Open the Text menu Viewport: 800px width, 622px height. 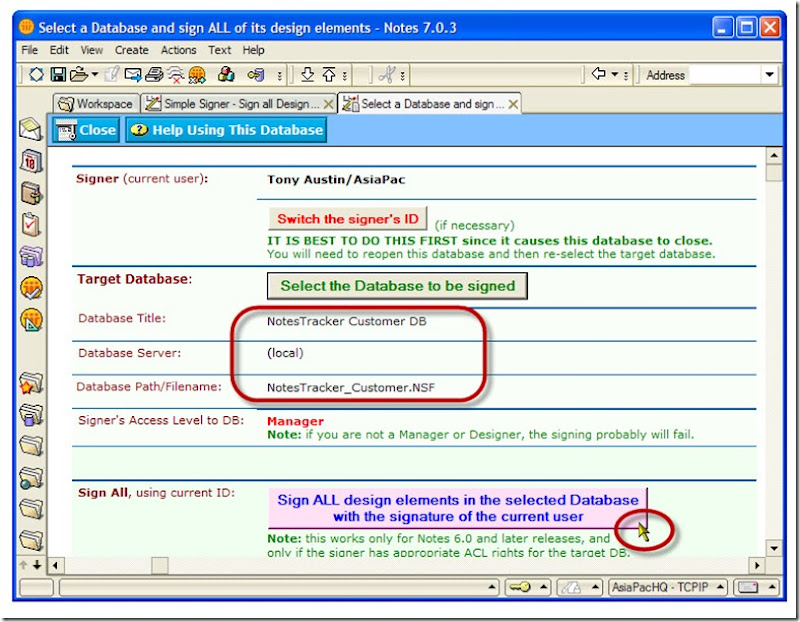(219, 50)
